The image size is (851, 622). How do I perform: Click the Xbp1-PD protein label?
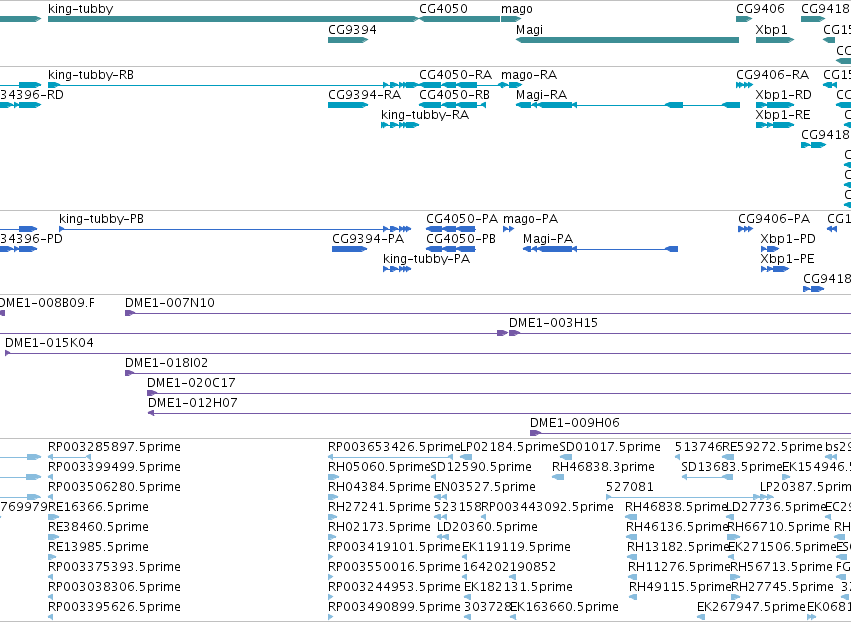pyautogui.click(x=788, y=238)
